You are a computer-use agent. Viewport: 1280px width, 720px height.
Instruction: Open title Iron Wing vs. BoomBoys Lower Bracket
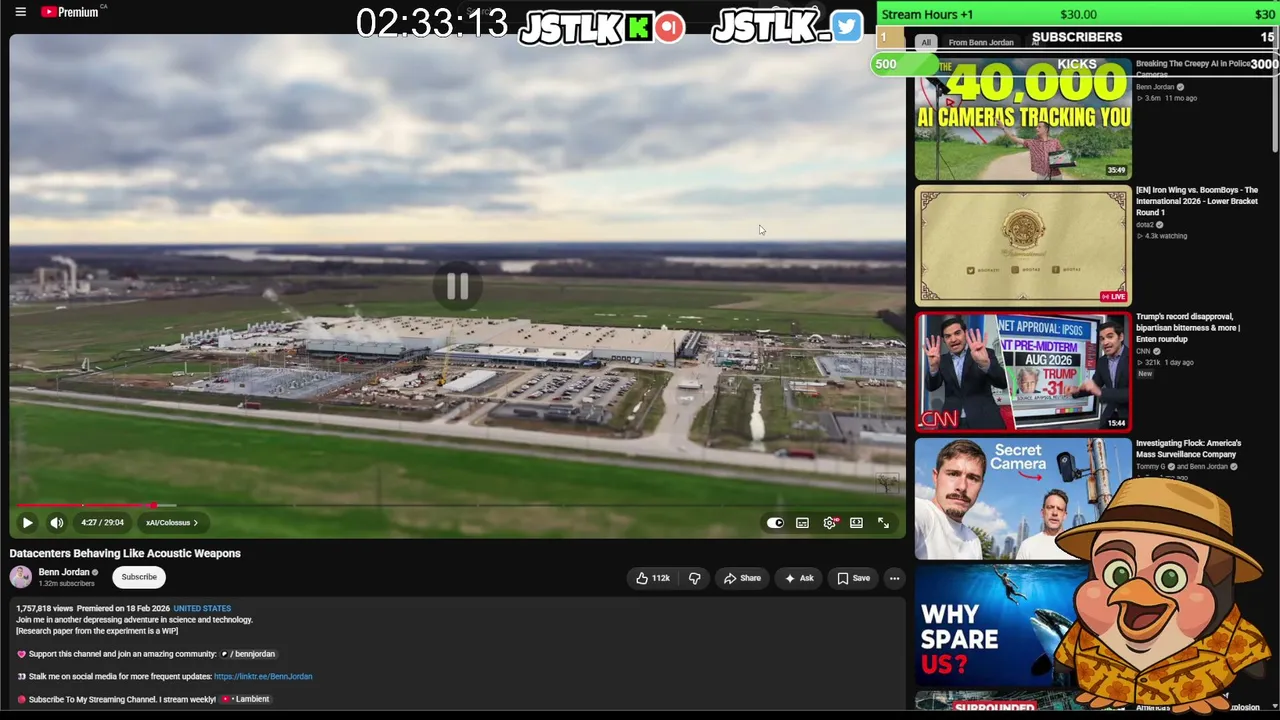tap(1197, 201)
